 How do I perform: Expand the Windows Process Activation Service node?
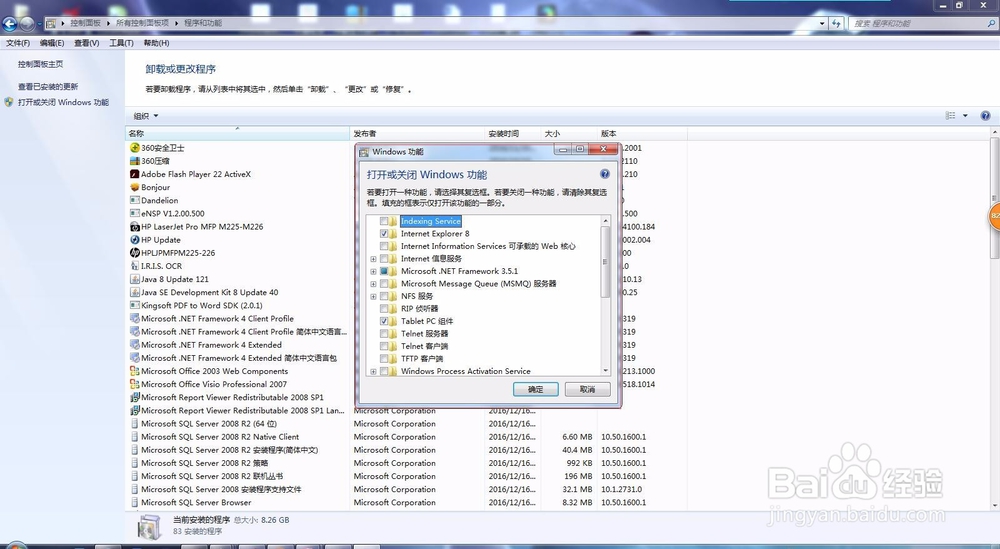pos(373,371)
